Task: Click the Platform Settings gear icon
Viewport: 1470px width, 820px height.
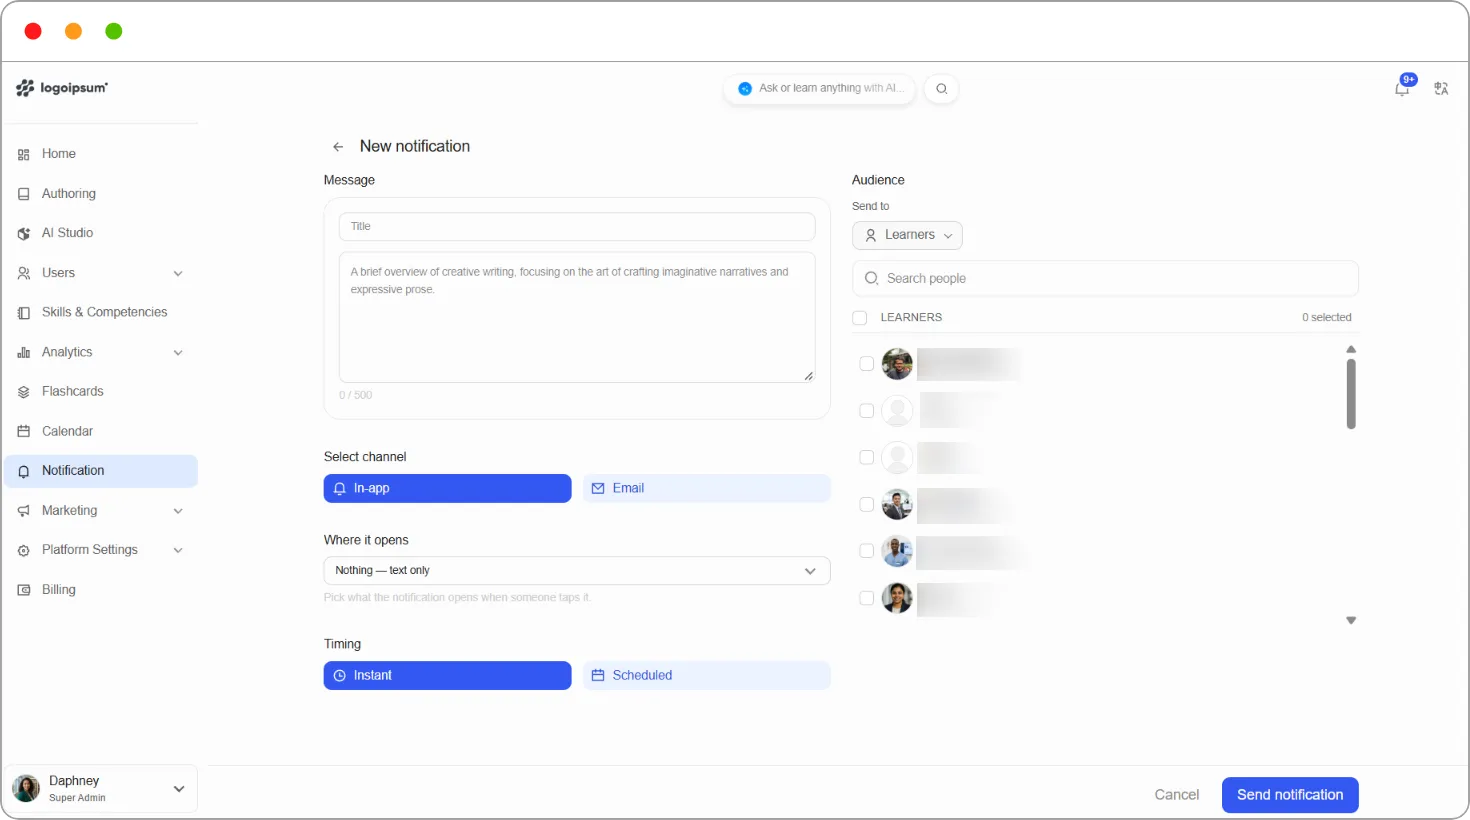Action: click(x=24, y=551)
